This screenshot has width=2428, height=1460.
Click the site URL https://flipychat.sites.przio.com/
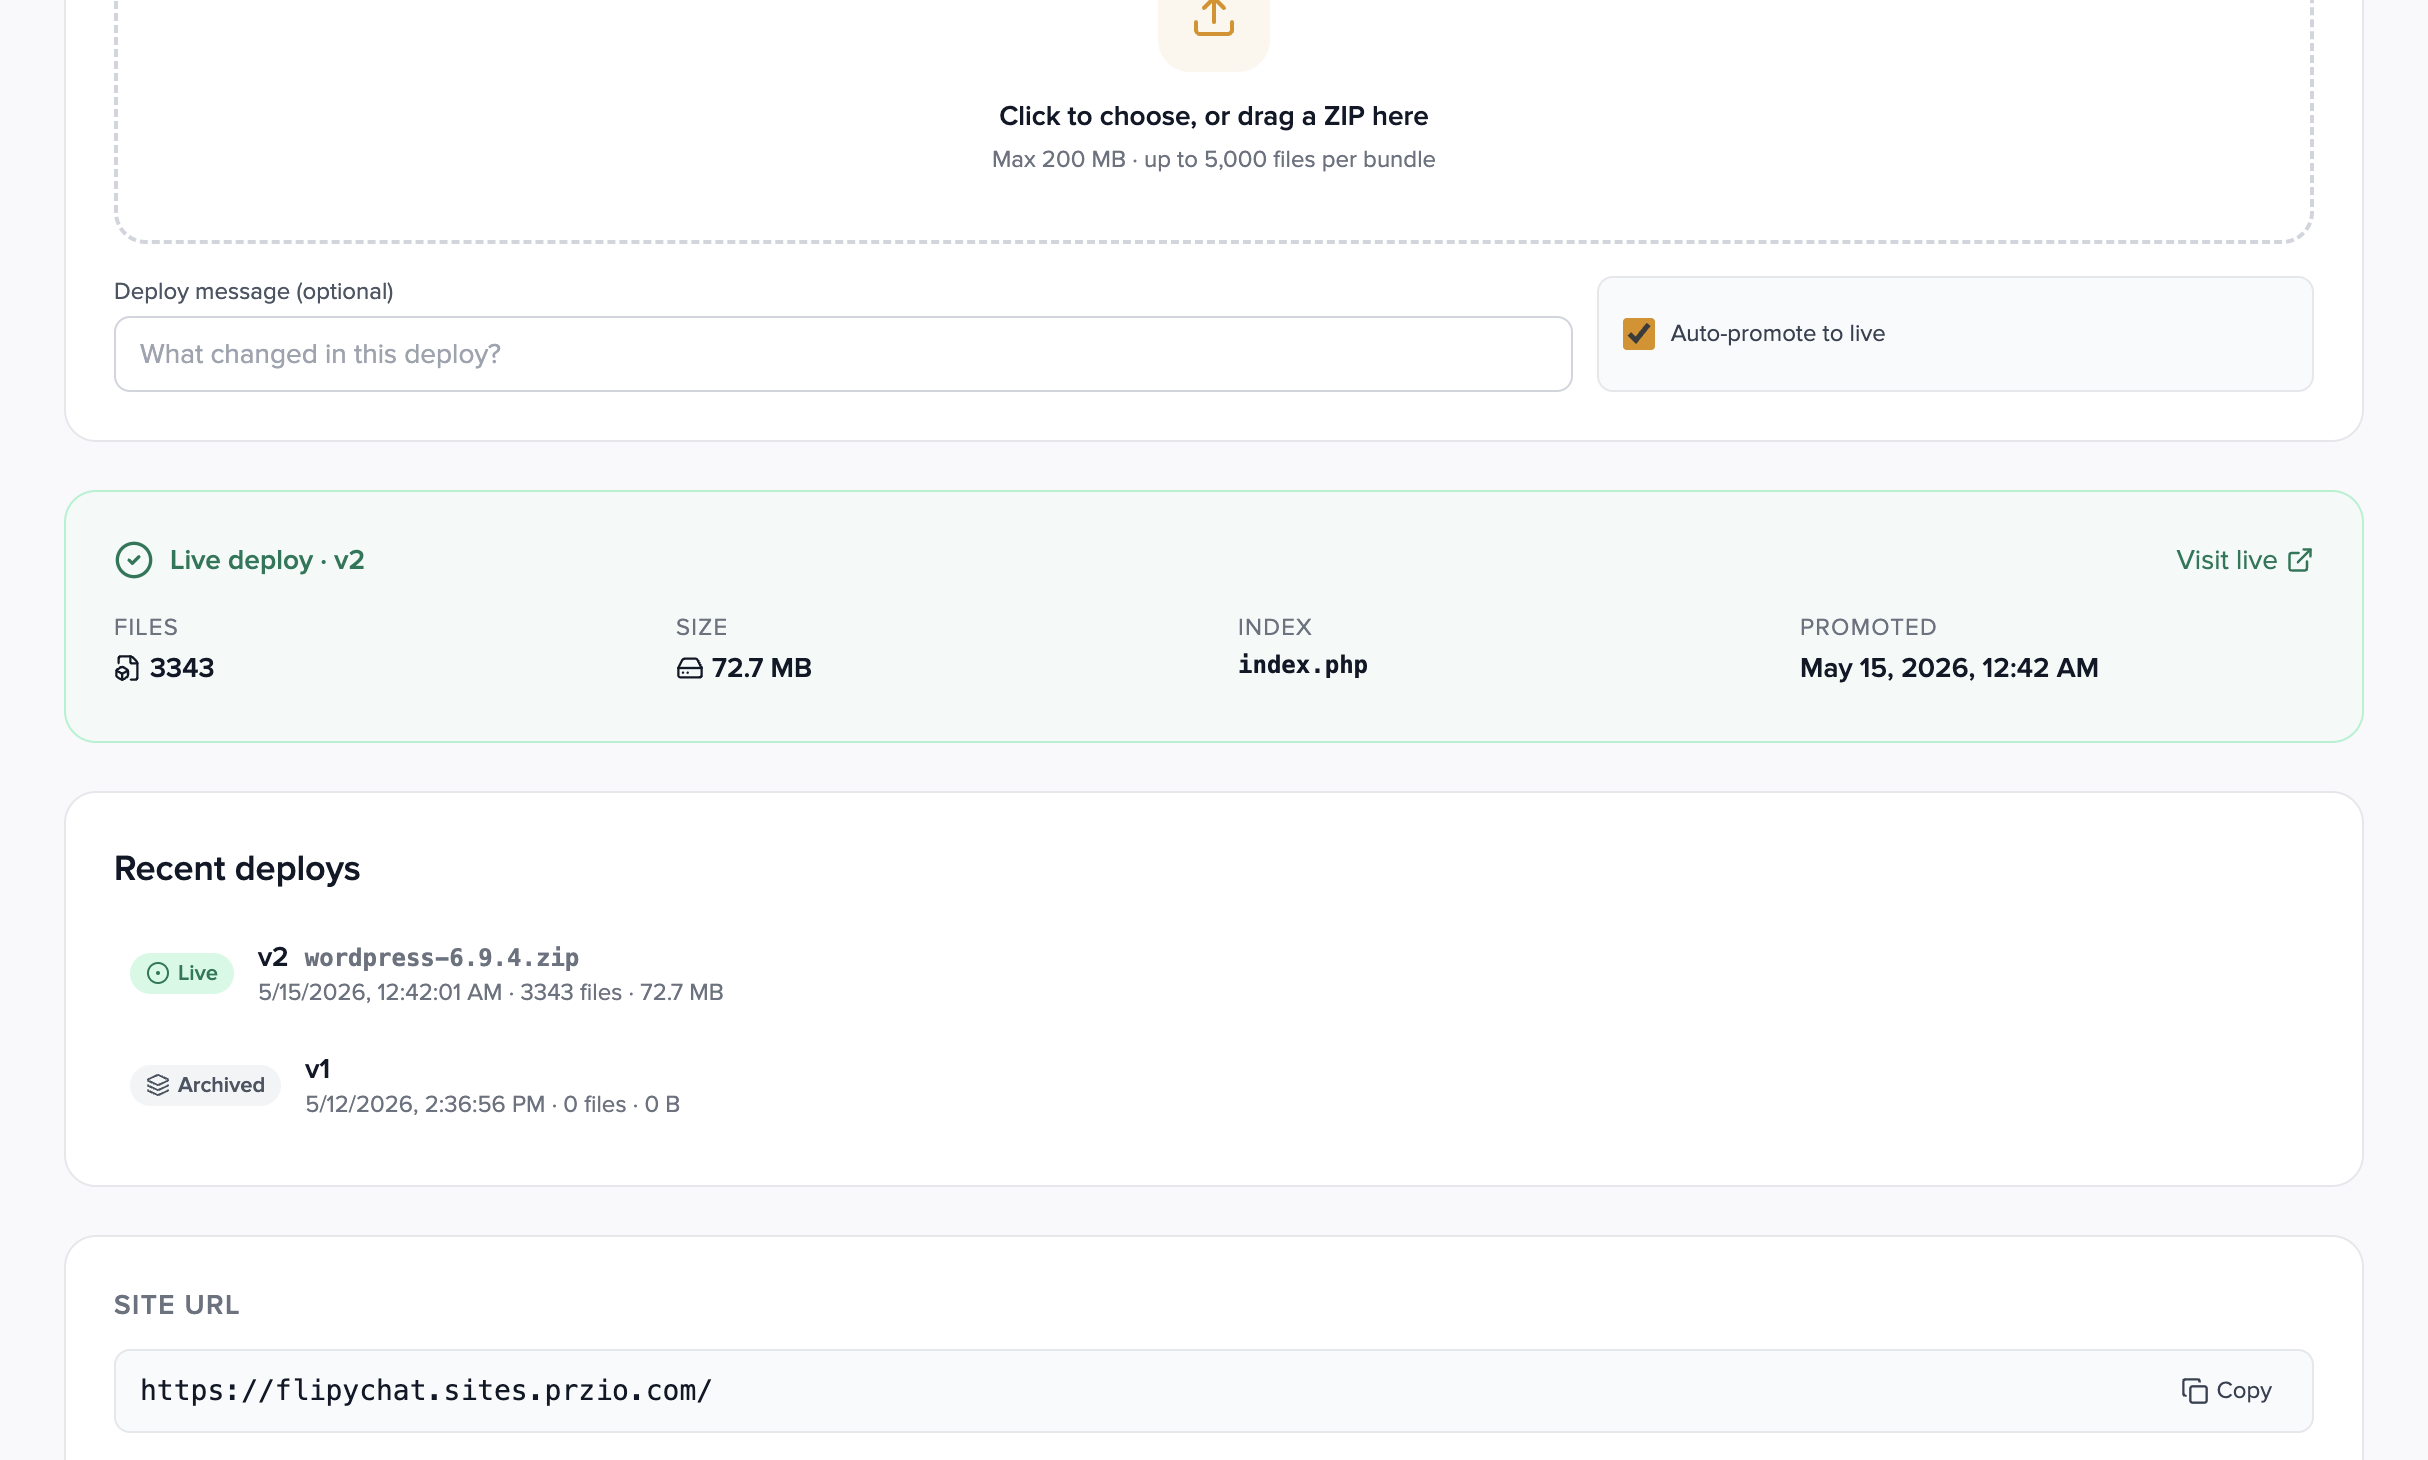426,1391
